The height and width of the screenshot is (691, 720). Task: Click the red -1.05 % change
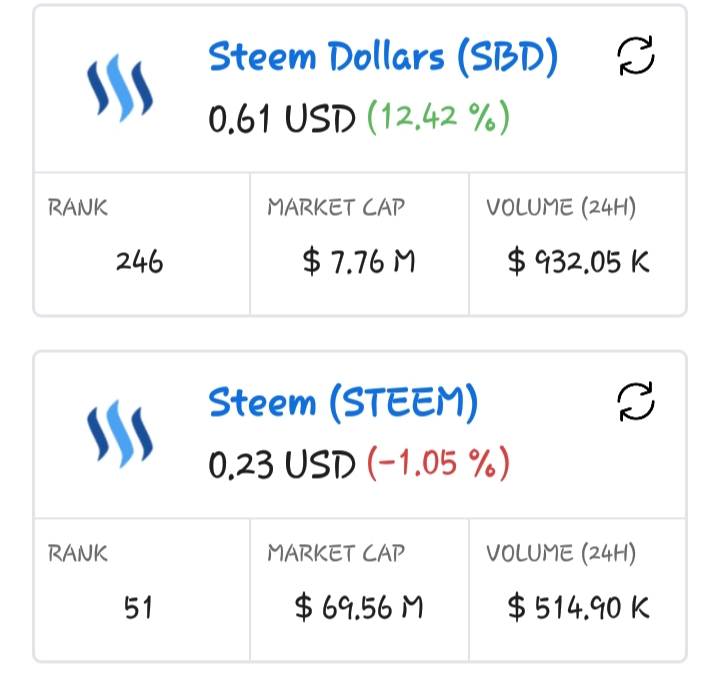(x=439, y=463)
